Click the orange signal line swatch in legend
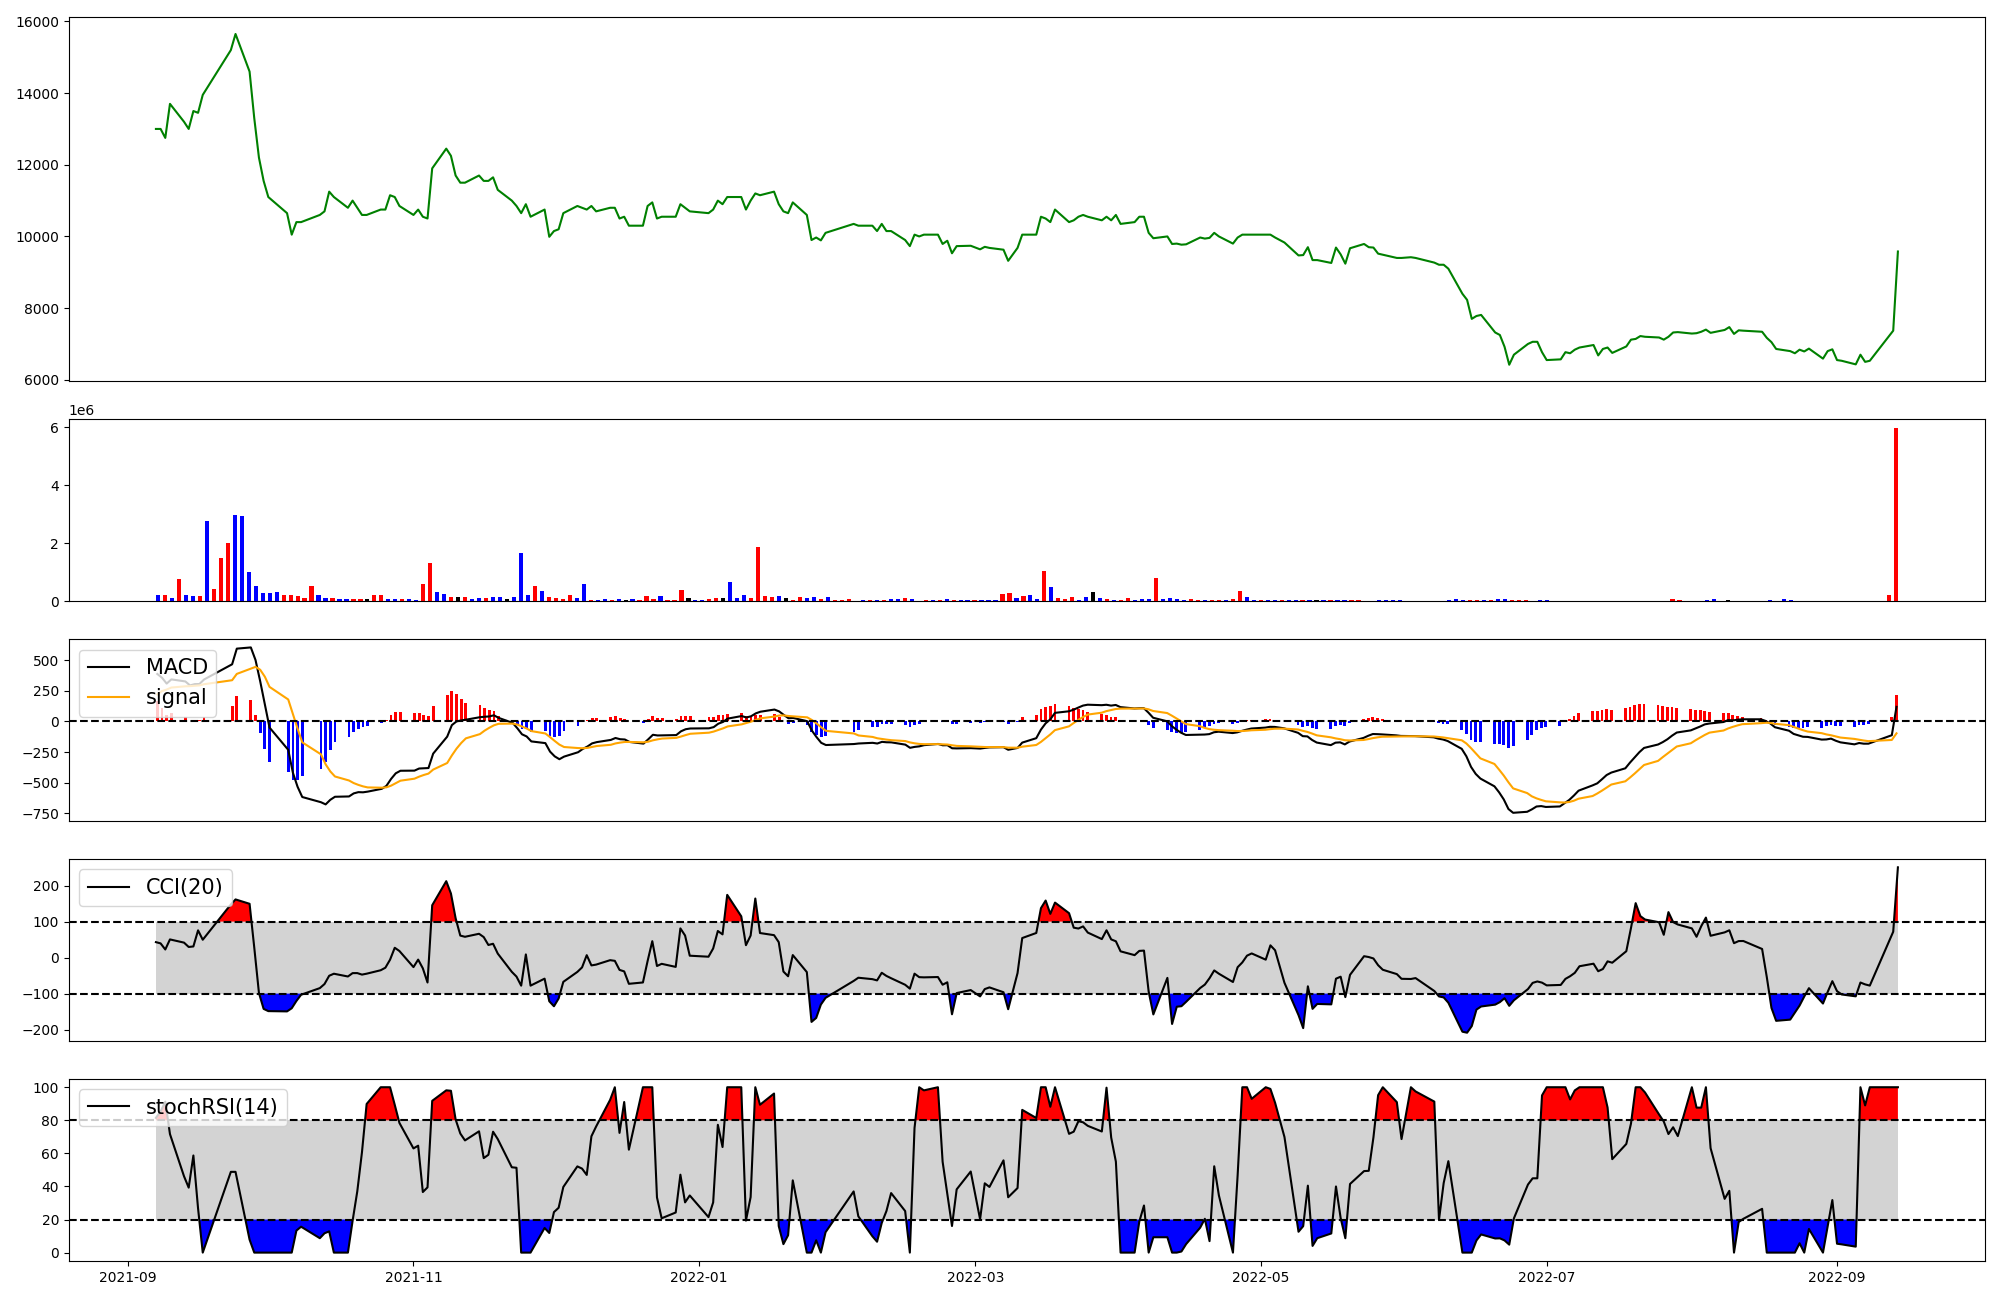Image resolution: width=2000 pixels, height=1300 pixels. point(109,697)
